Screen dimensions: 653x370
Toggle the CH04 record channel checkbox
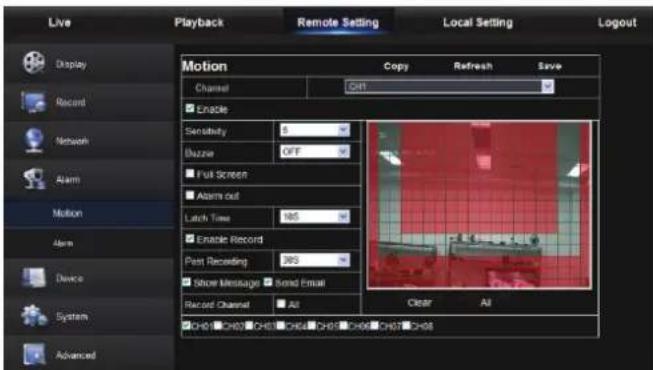pos(281,325)
